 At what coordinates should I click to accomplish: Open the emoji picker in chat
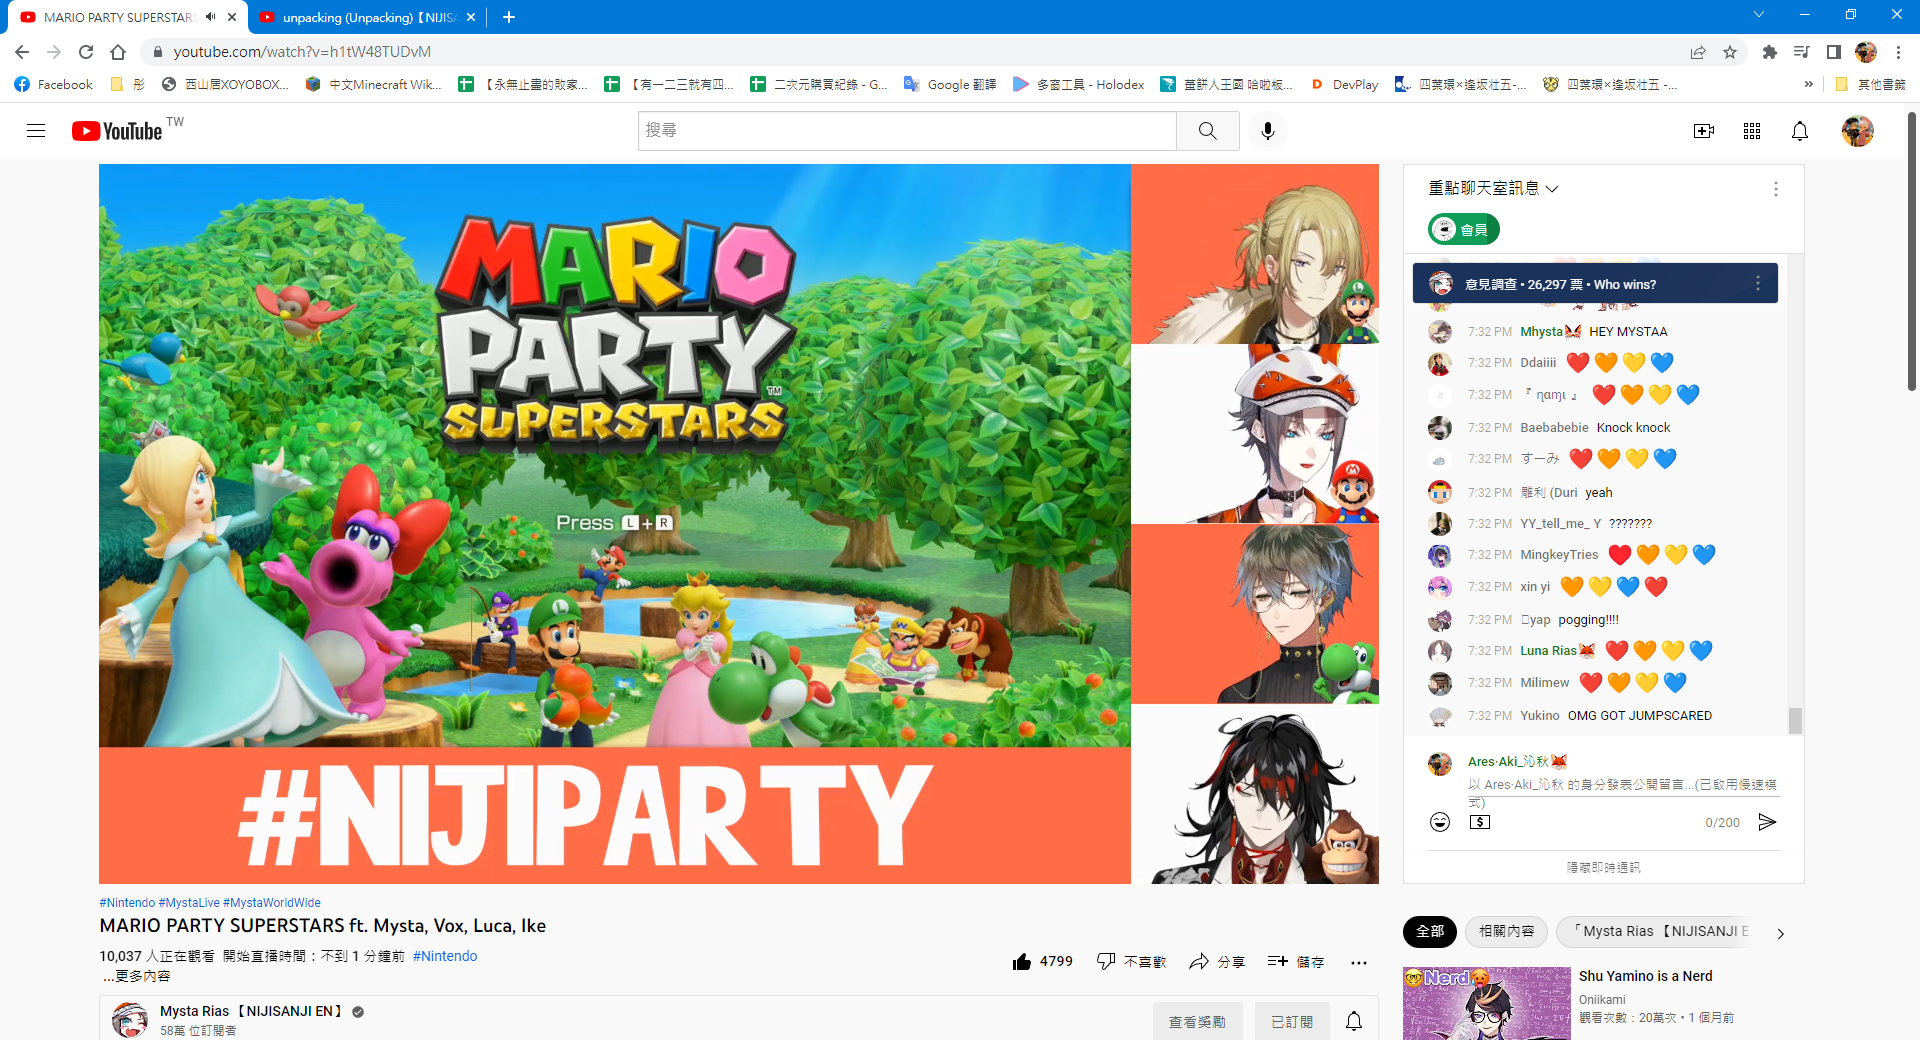tap(1440, 822)
